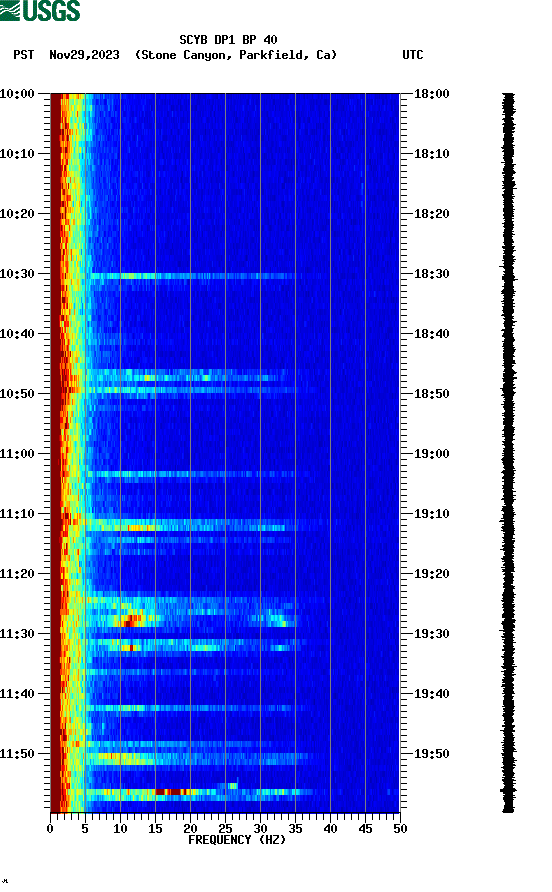The height and width of the screenshot is (892, 552).
Task: Click the 18:40 UTC time tick label
Action: (431, 334)
